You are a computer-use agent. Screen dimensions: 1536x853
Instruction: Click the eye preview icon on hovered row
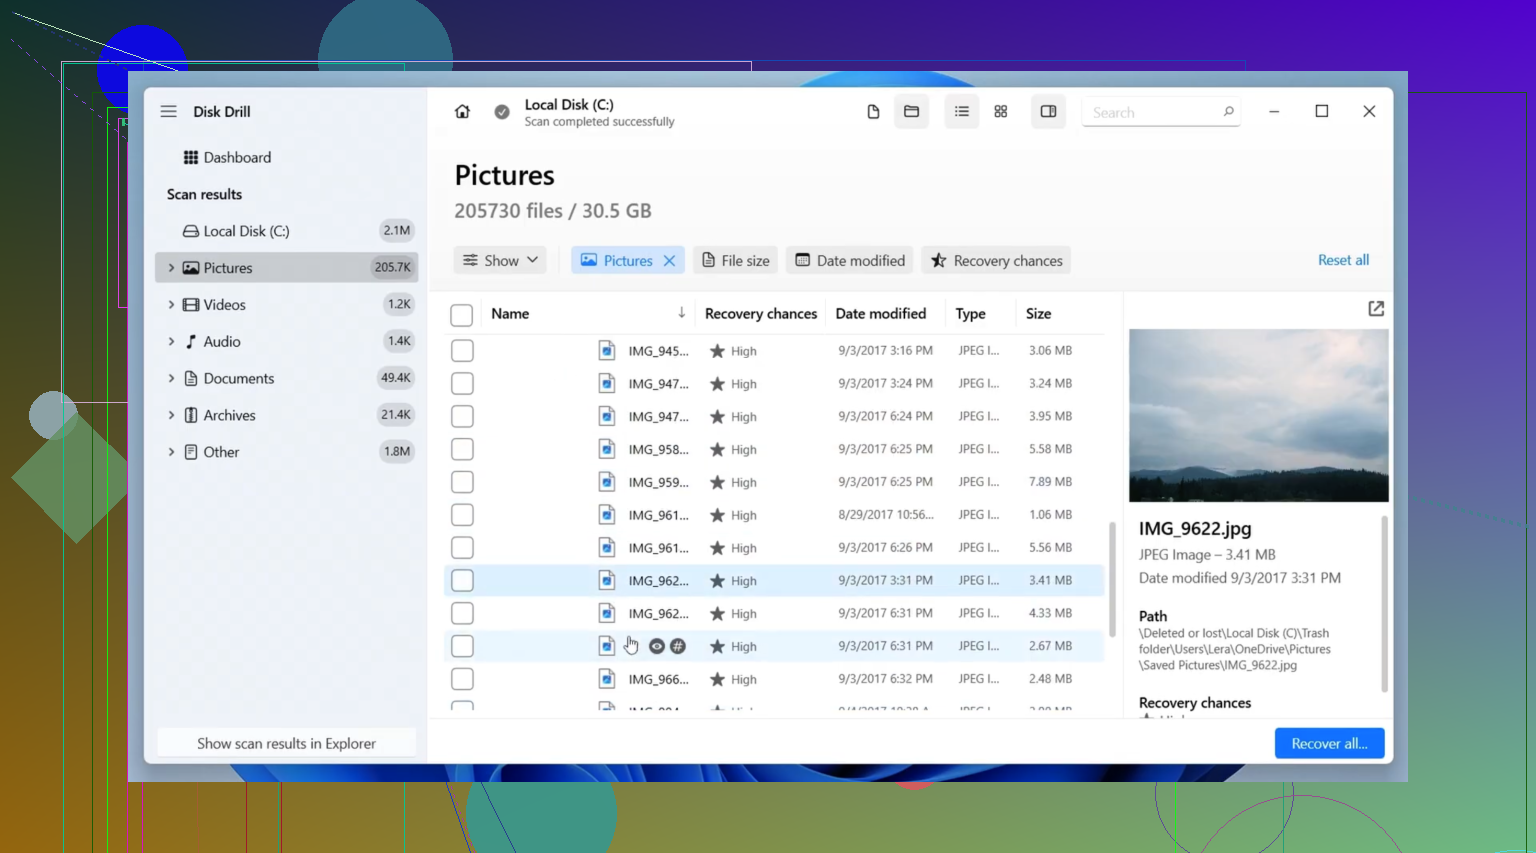(657, 646)
